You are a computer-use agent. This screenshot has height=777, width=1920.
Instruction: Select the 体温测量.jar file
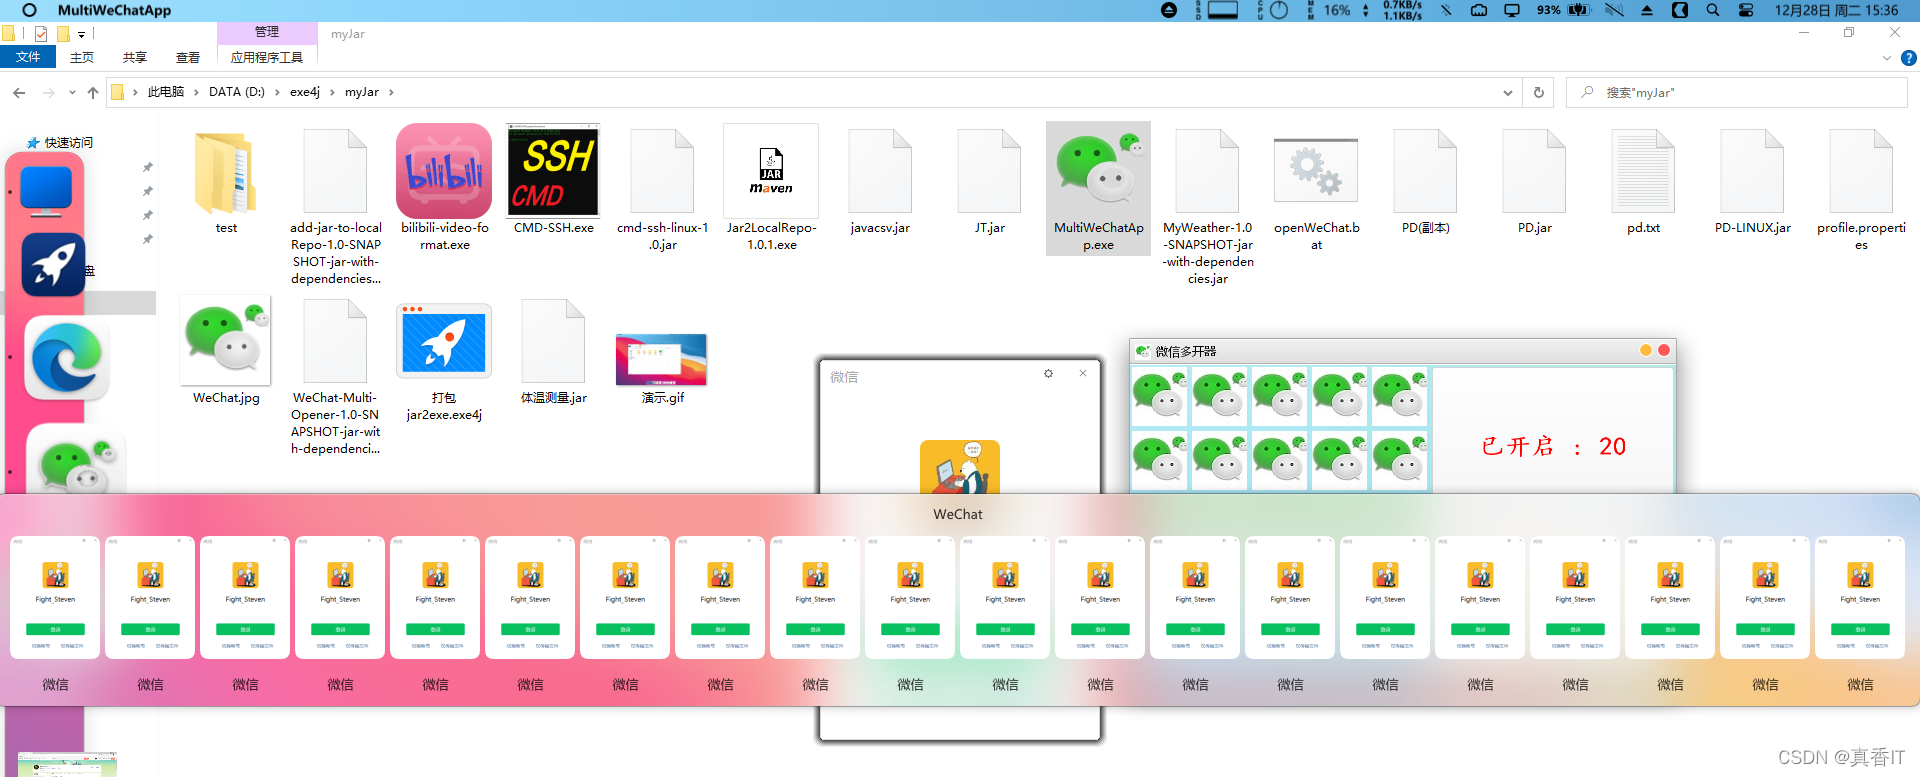[553, 341]
